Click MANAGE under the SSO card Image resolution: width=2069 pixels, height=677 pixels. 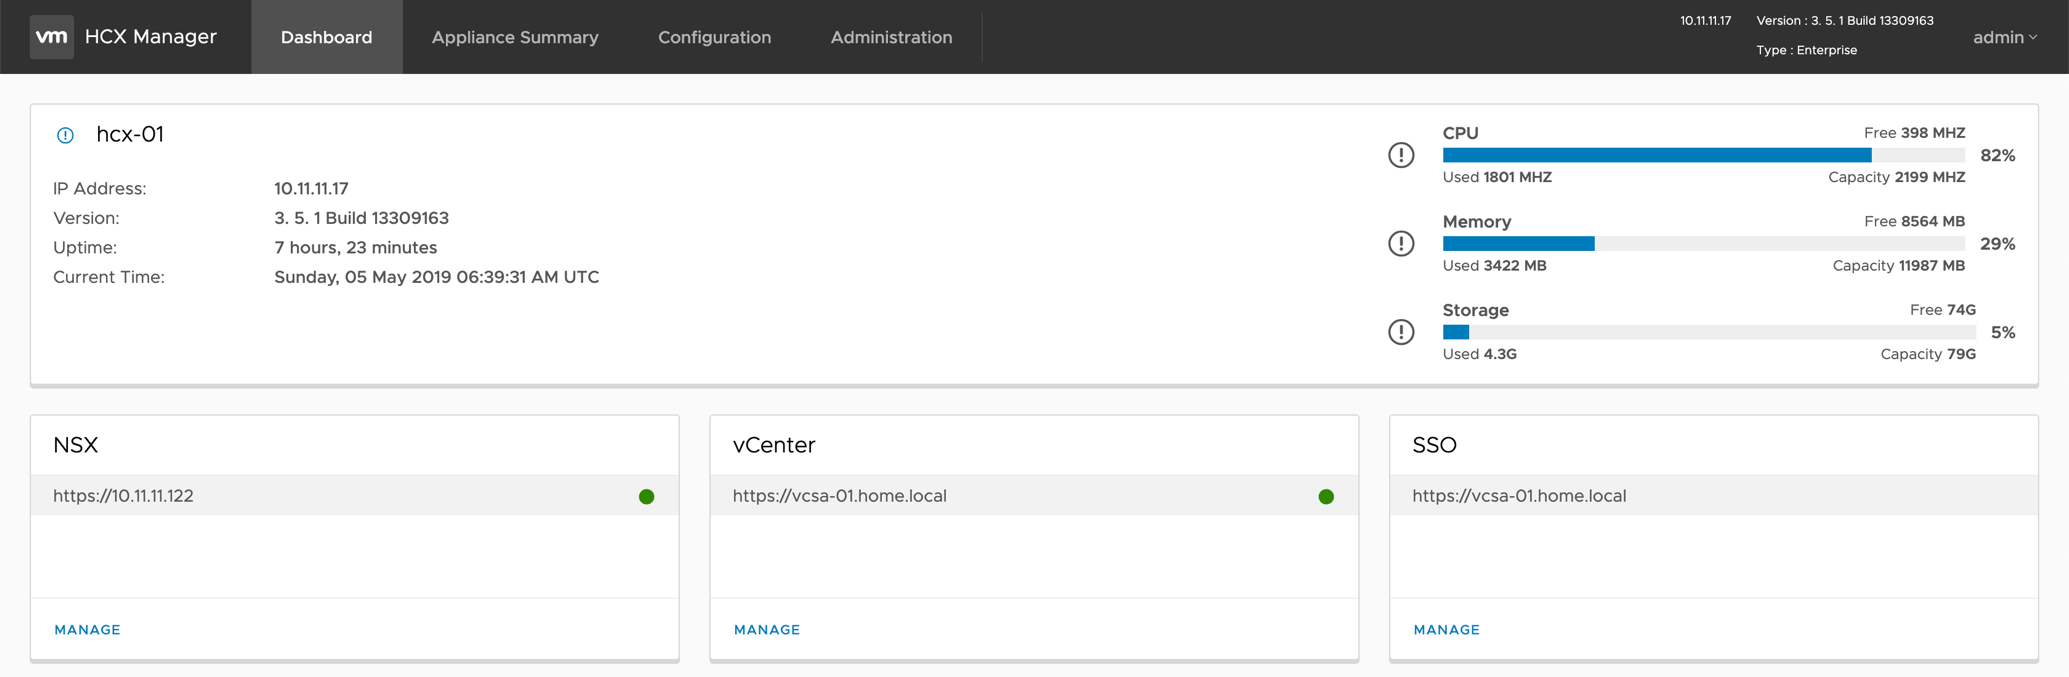[1446, 629]
